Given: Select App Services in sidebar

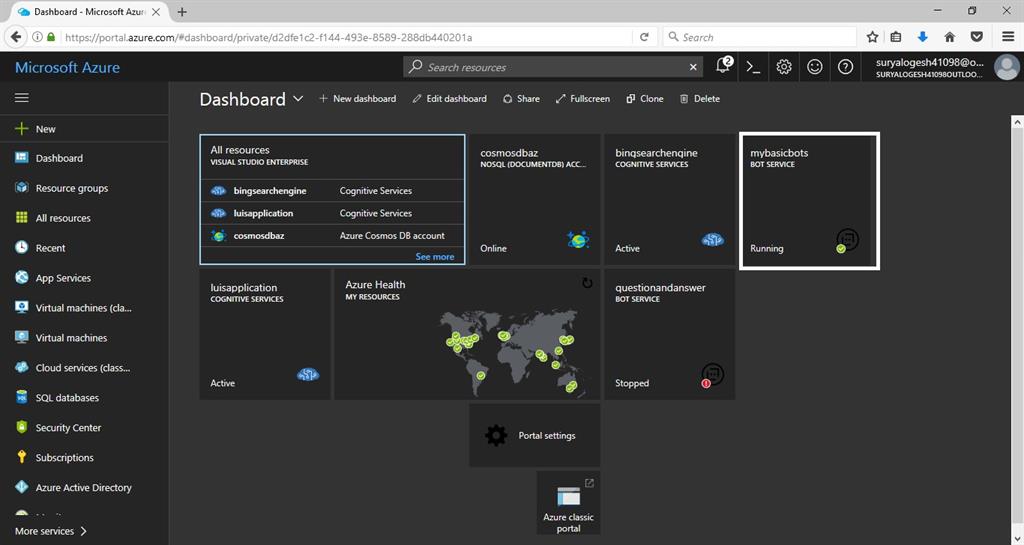Looking at the screenshot, I should (63, 278).
